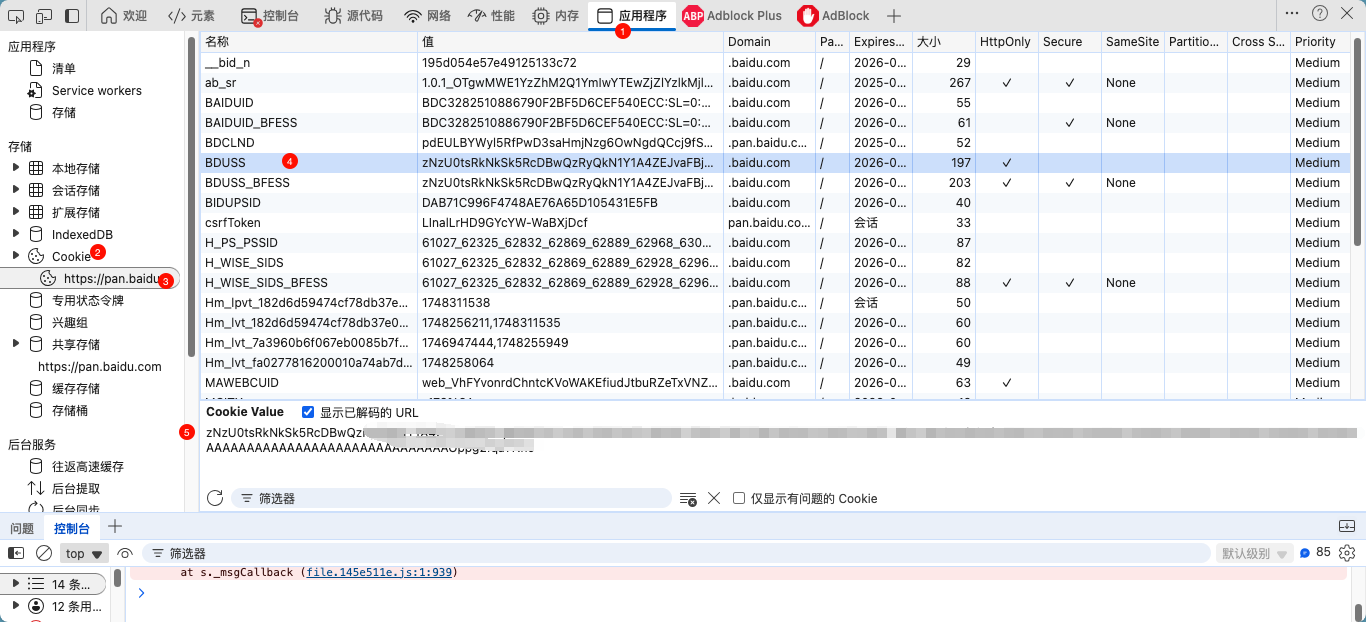1366x622 pixels.
Task: Open the live expression eye icon
Action: 125,553
